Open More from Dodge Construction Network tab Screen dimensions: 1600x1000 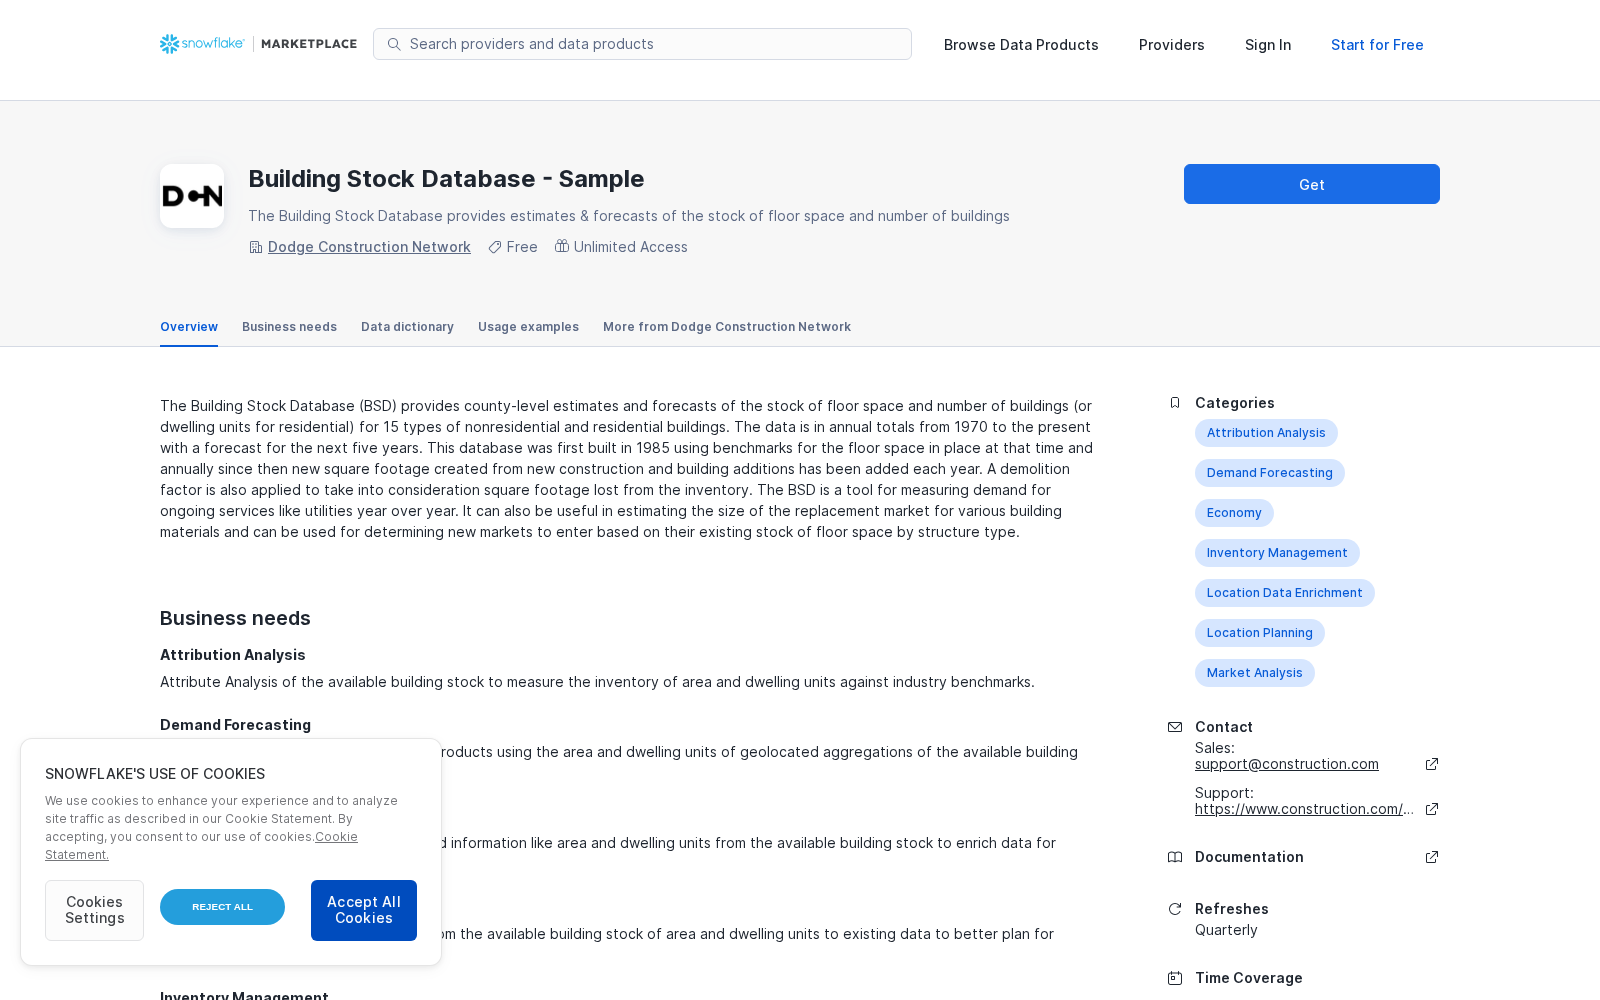pos(727,327)
